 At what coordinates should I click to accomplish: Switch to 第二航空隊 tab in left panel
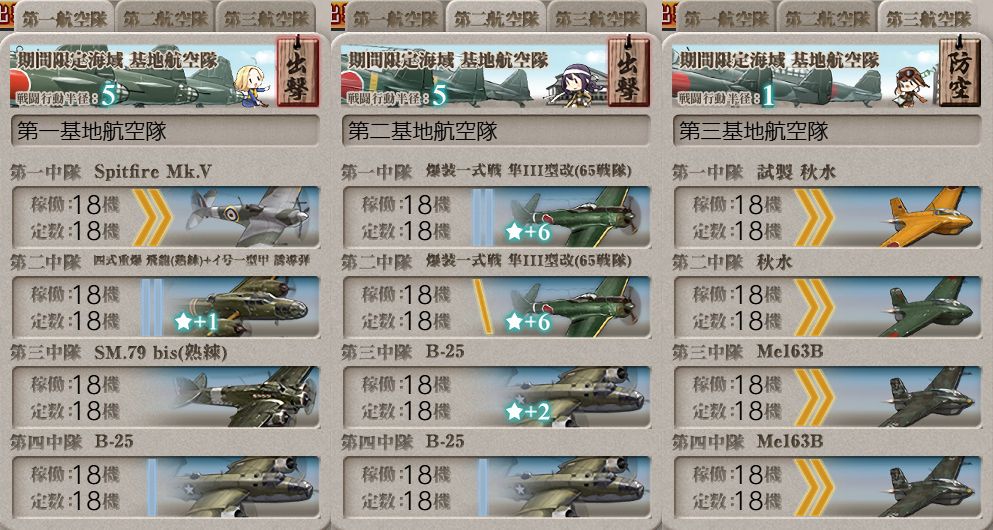click(163, 18)
